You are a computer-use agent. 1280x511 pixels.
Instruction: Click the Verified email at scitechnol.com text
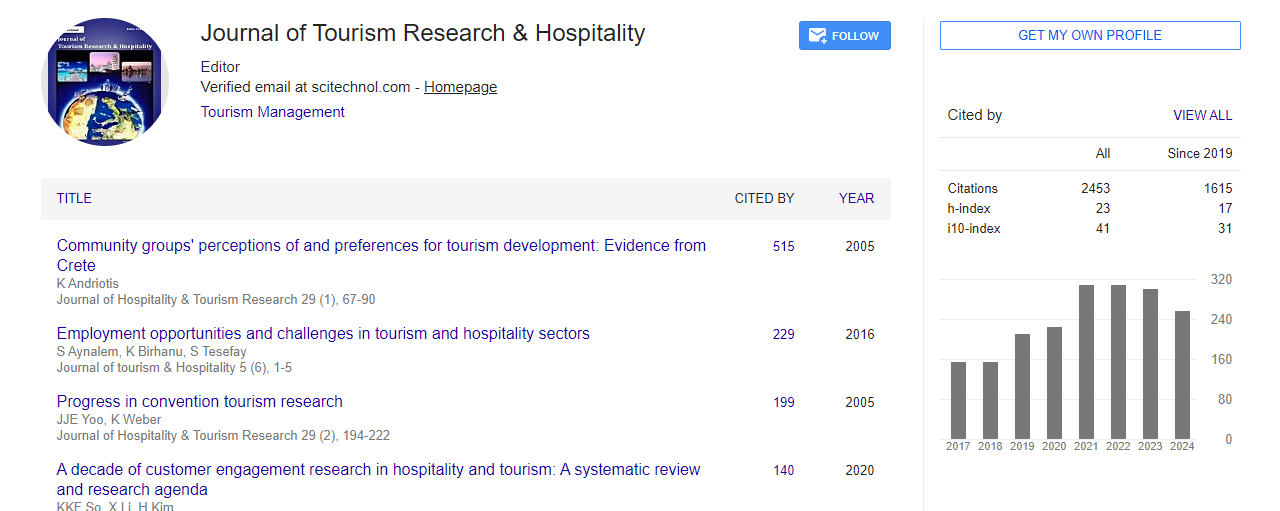coord(306,87)
